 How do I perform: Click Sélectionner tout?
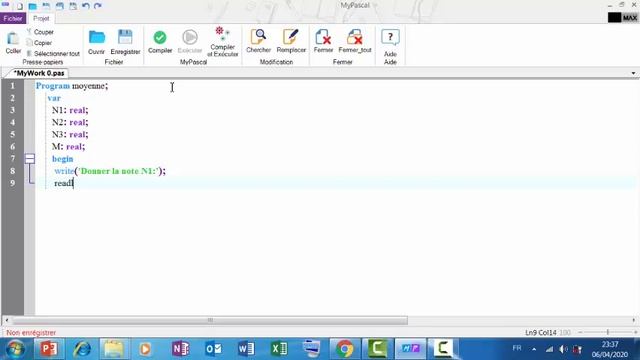(53, 53)
